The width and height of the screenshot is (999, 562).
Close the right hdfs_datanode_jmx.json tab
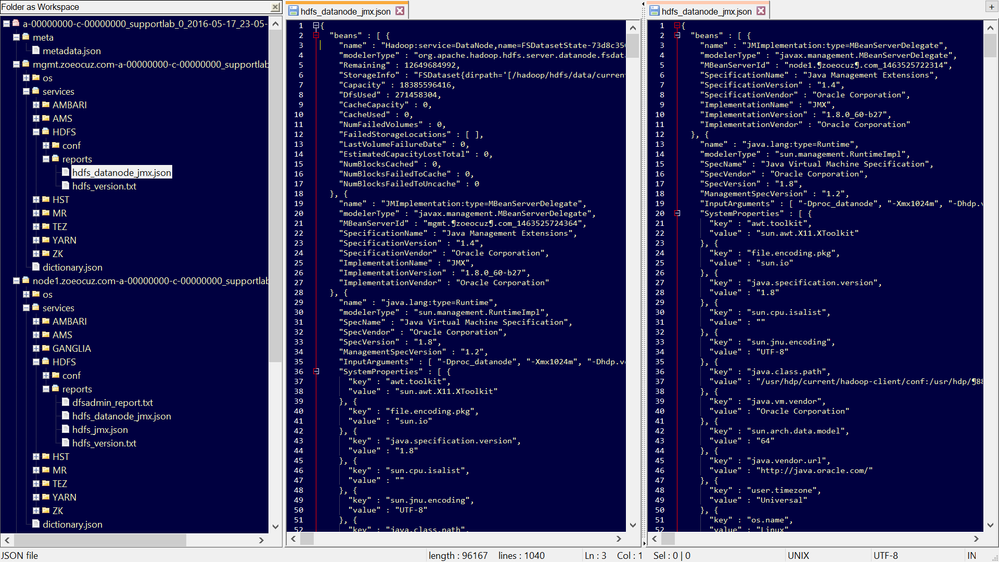pyautogui.click(x=761, y=11)
